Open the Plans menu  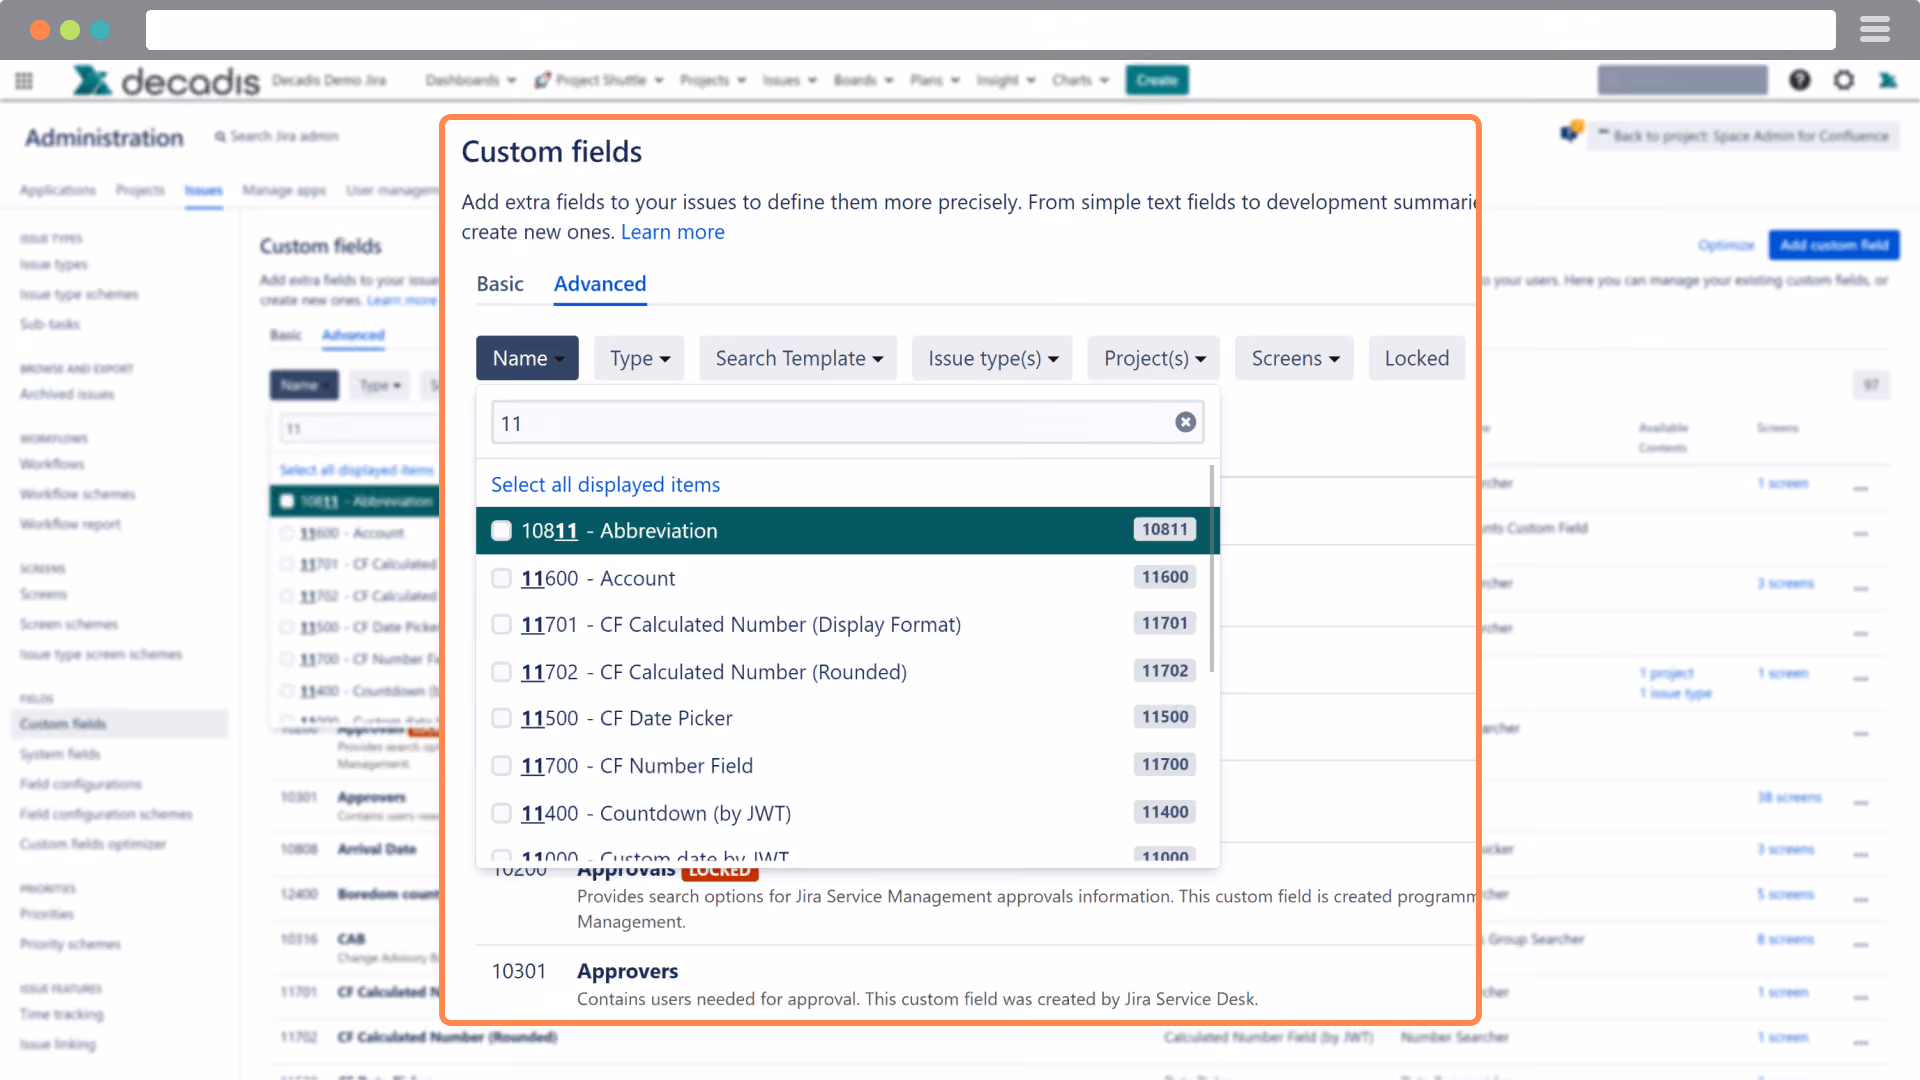[x=935, y=80]
